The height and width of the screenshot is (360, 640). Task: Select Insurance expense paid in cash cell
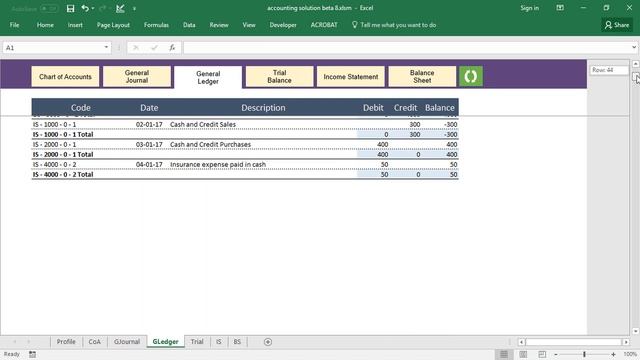[218, 164]
